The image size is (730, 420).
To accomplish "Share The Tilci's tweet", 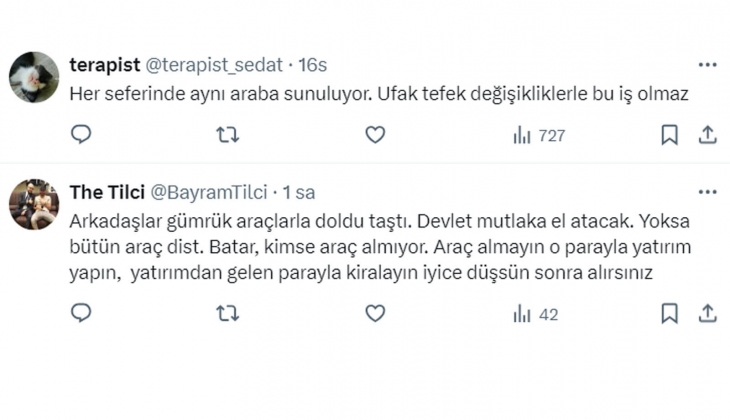I will (706, 313).
